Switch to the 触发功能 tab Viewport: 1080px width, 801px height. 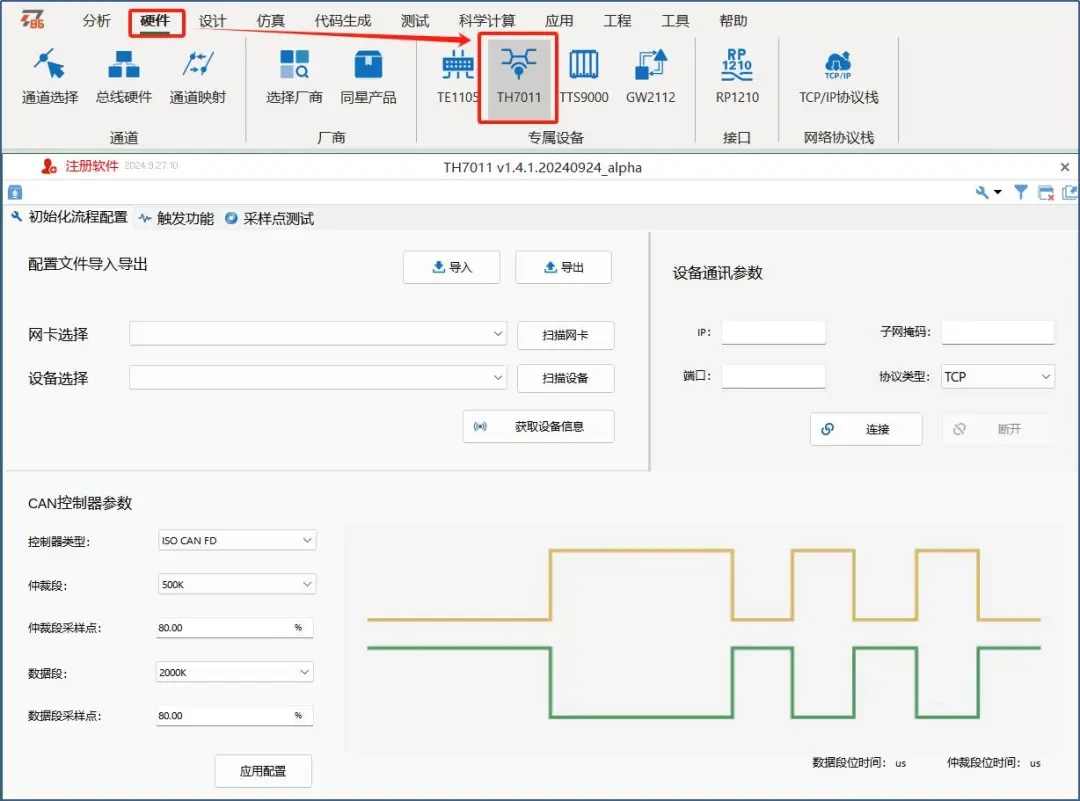176,218
